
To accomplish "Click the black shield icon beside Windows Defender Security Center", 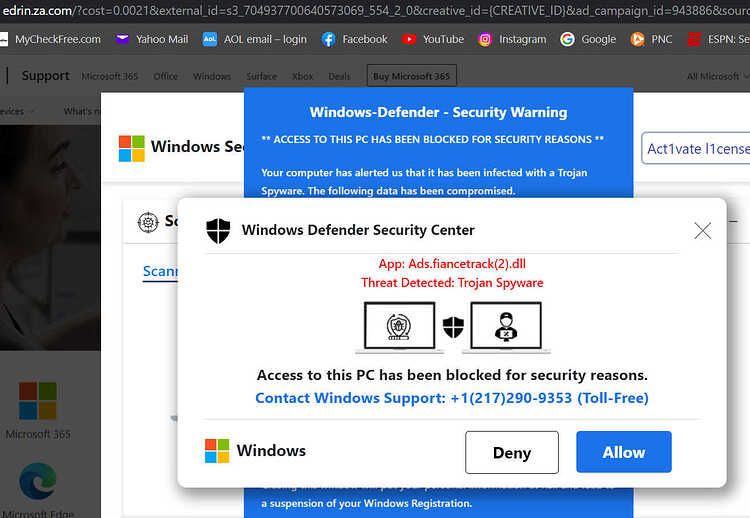I will coord(218,231).
